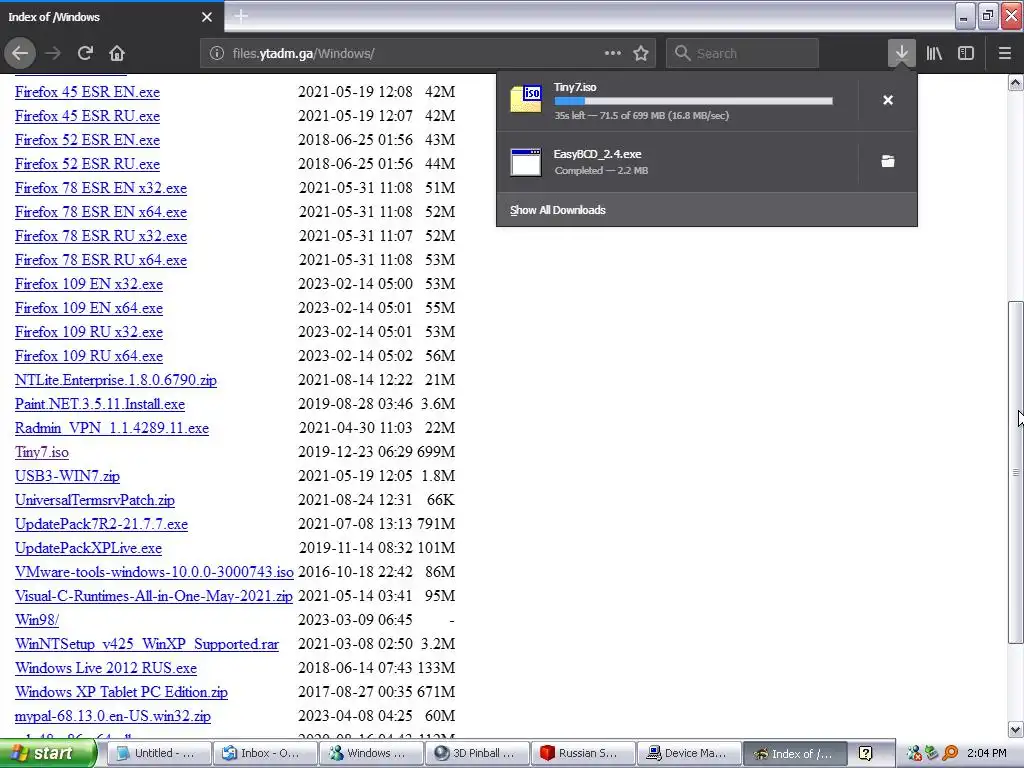Screen dimensions: 1024x768
Task: Click the 2:04 PM taskbar clock
Action: pyautogui.click(x=987, y=754)
